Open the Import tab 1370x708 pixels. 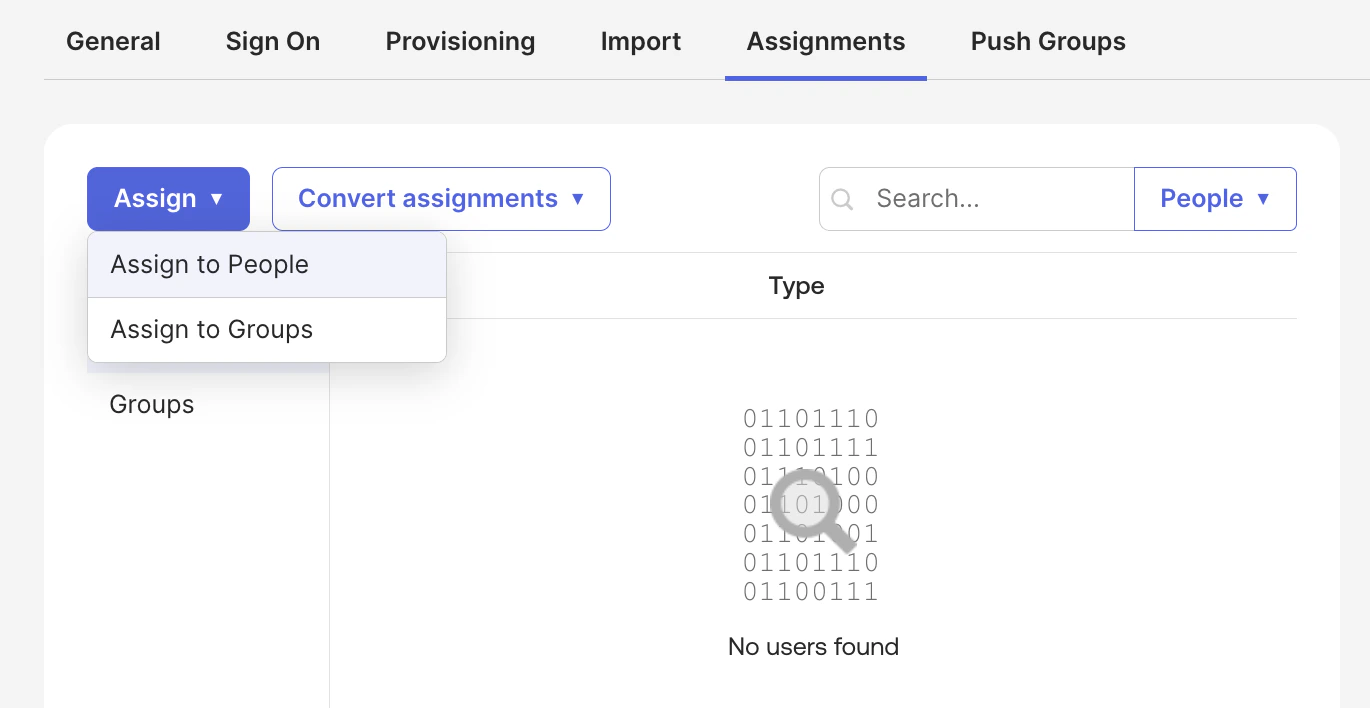(641, 42)
